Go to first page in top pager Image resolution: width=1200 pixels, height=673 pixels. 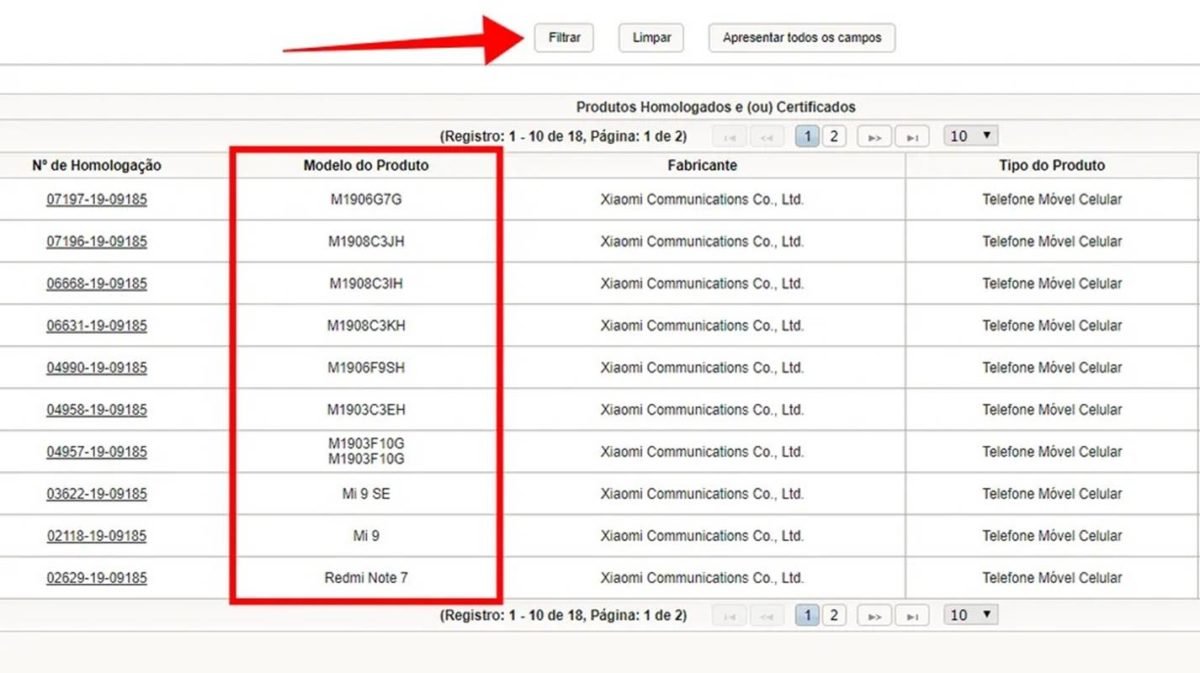tap(729, 137)
